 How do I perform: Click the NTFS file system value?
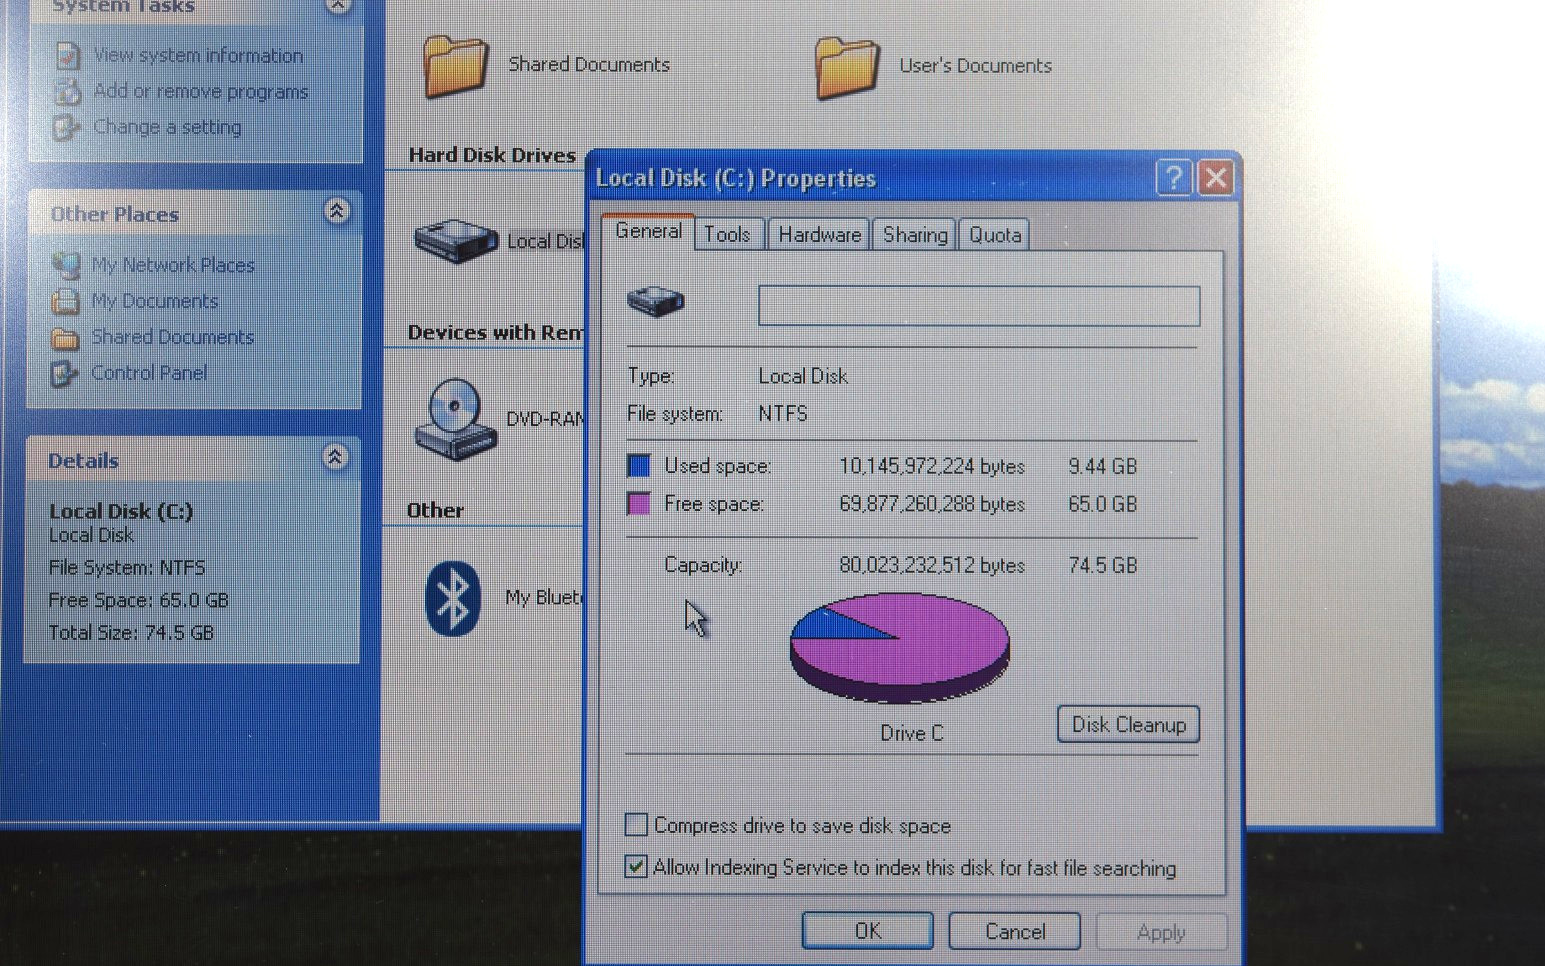(783, 414)
